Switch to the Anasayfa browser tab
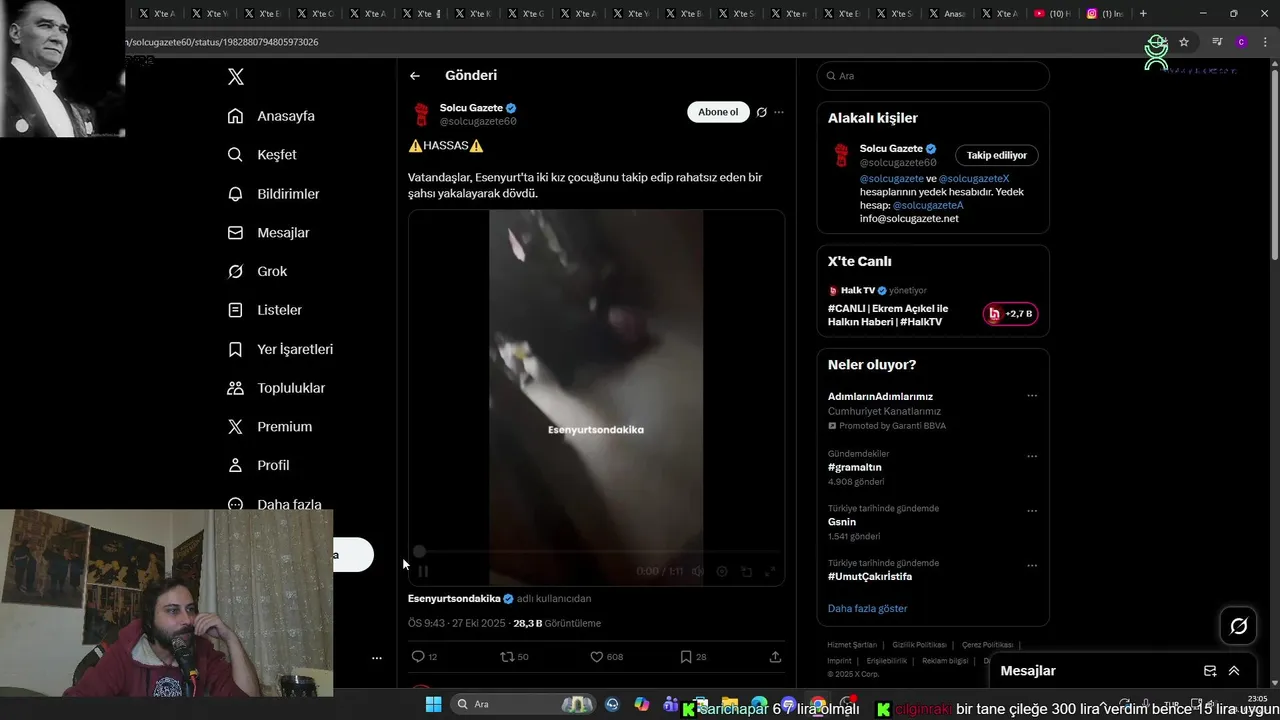The image size is (1280, 720). [946, 14]
